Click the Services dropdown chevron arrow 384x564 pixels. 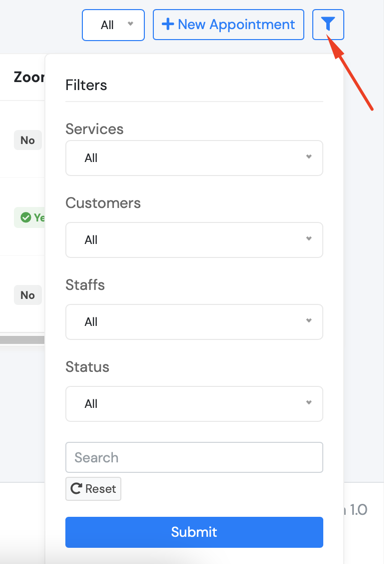308,157
